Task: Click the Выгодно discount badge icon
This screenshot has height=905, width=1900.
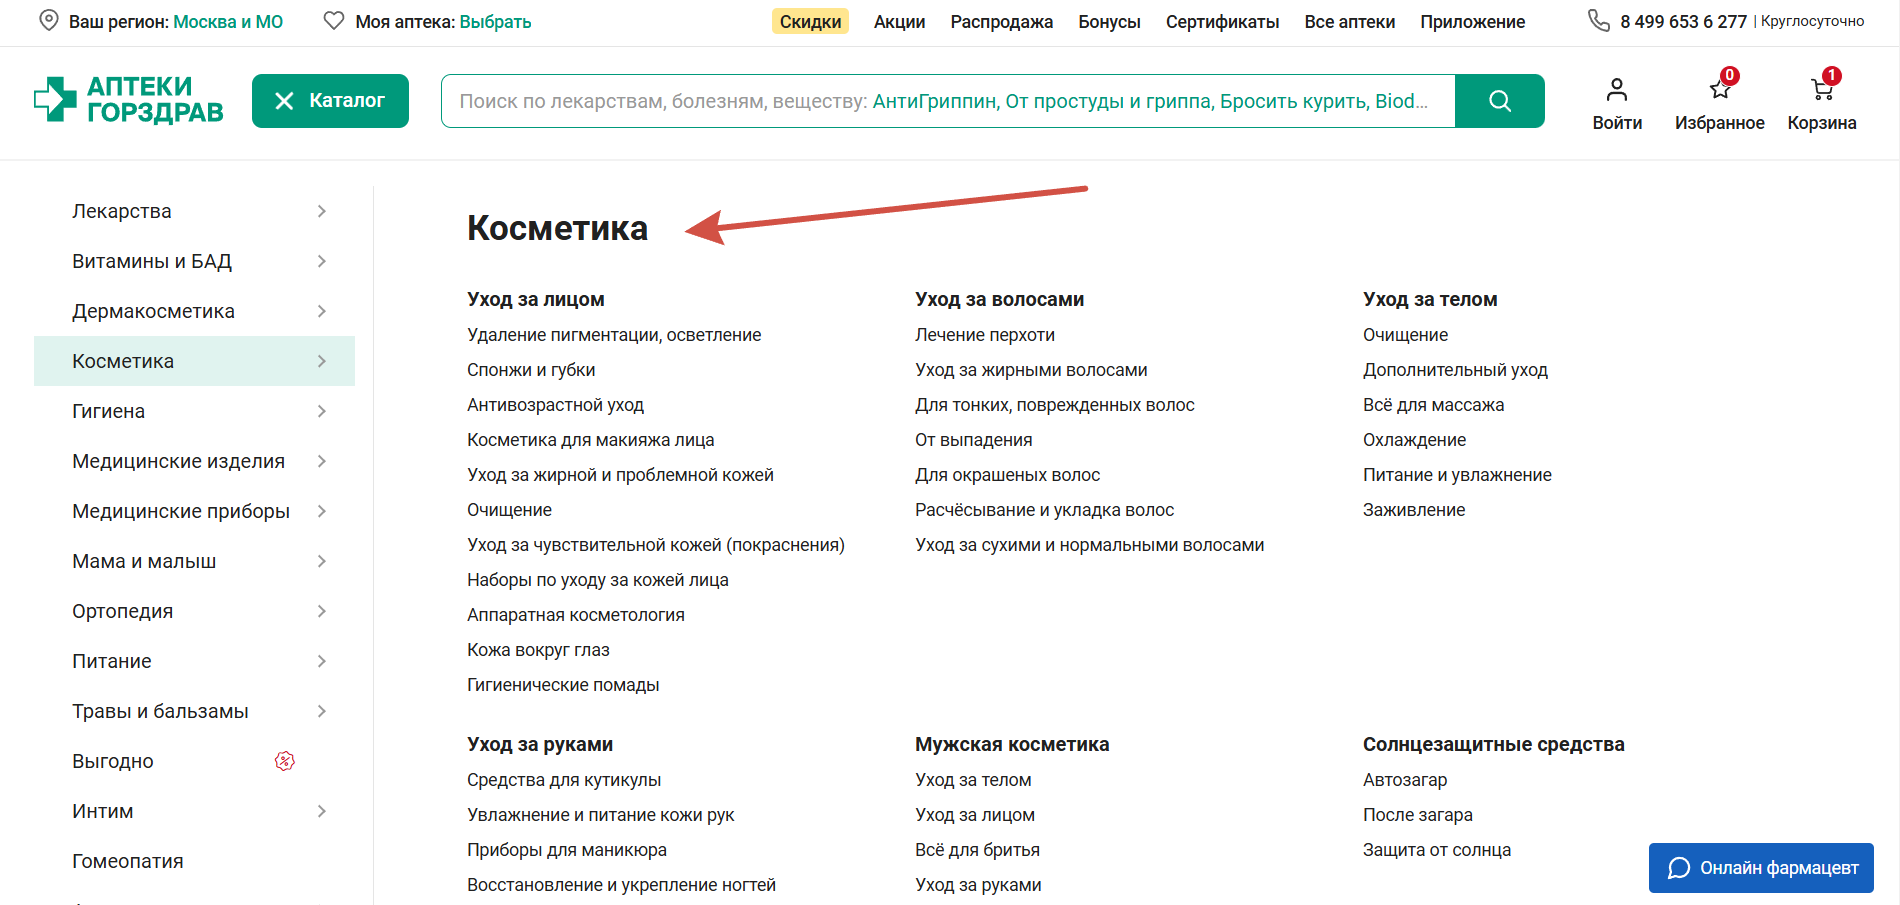Action: pos(285,761)
